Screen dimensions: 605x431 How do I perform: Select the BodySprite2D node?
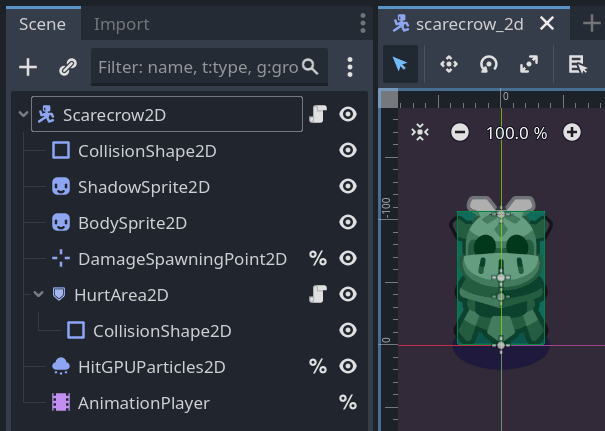132,223
